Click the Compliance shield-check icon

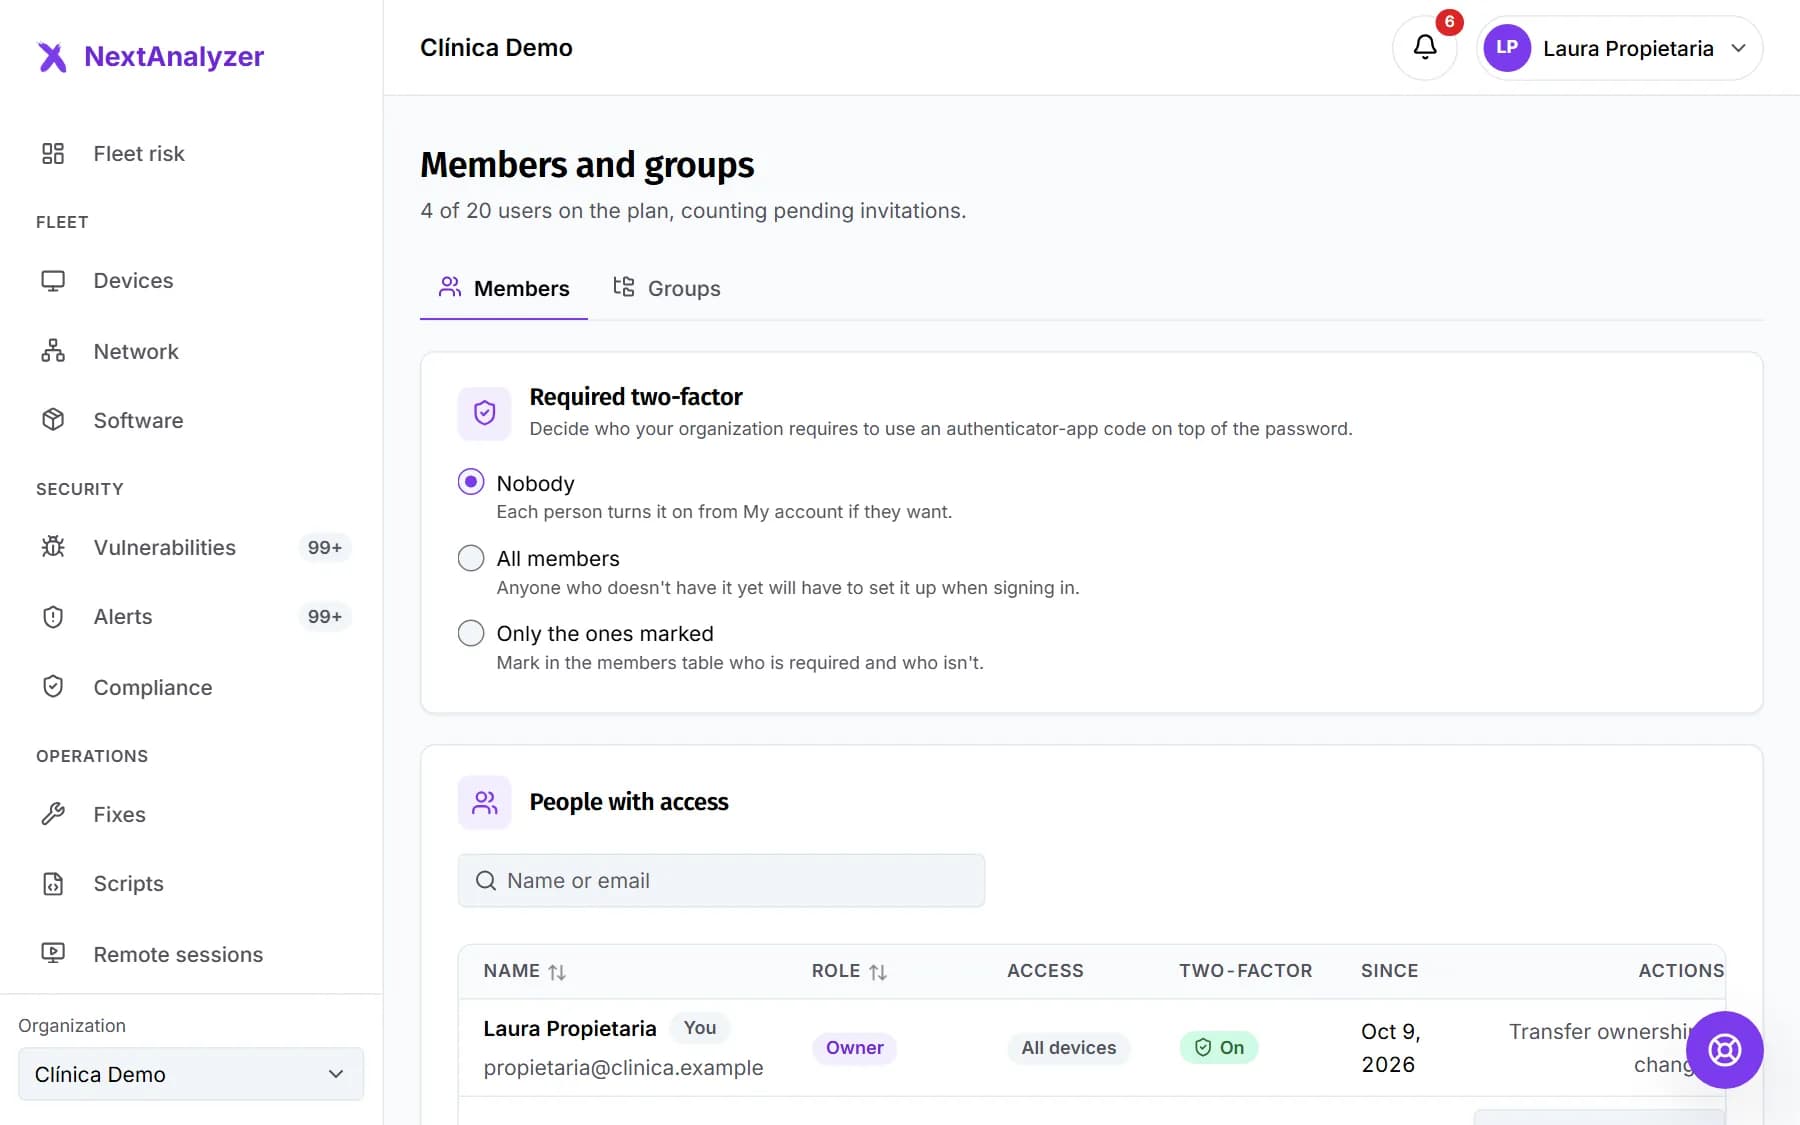tap(53, 687)
